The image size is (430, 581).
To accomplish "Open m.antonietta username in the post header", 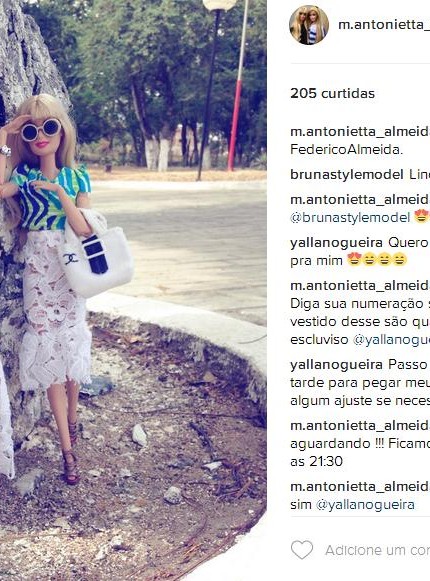I will pos(384,24).
